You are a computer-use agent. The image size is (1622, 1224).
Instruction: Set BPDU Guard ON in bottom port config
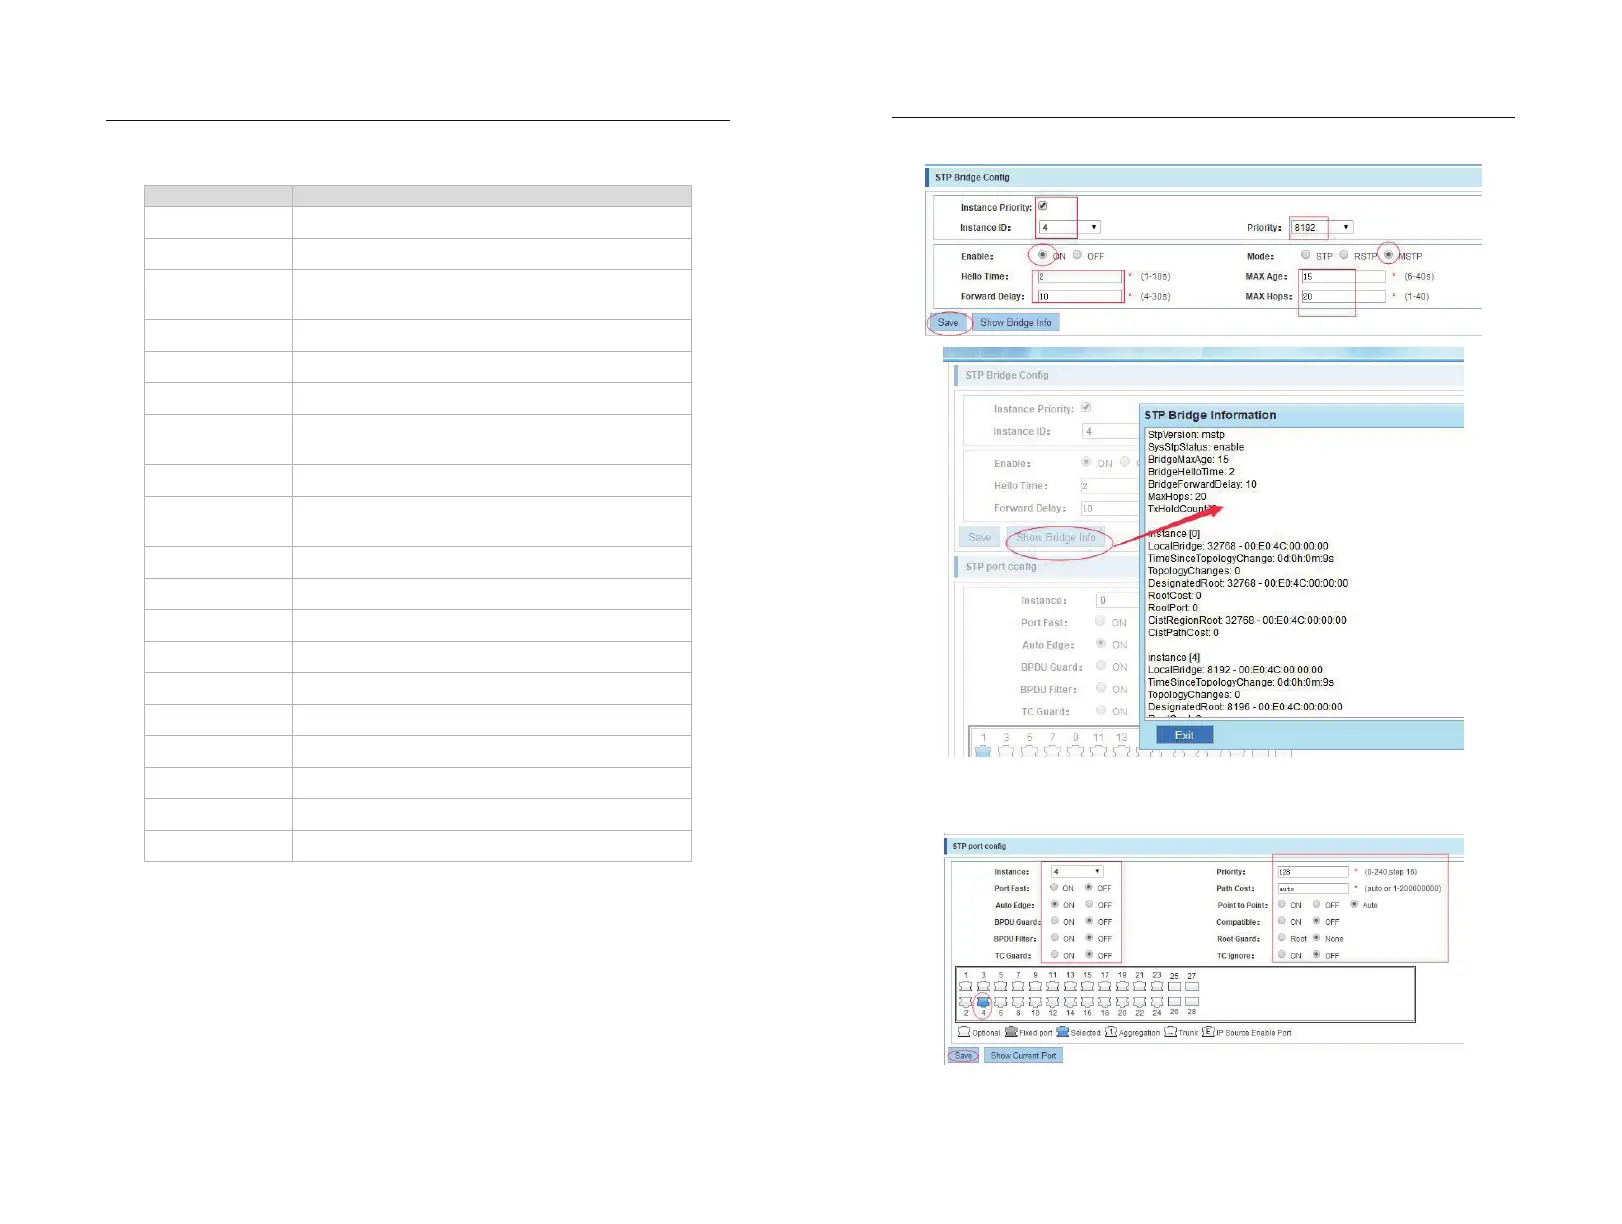tap(1055, 920)
